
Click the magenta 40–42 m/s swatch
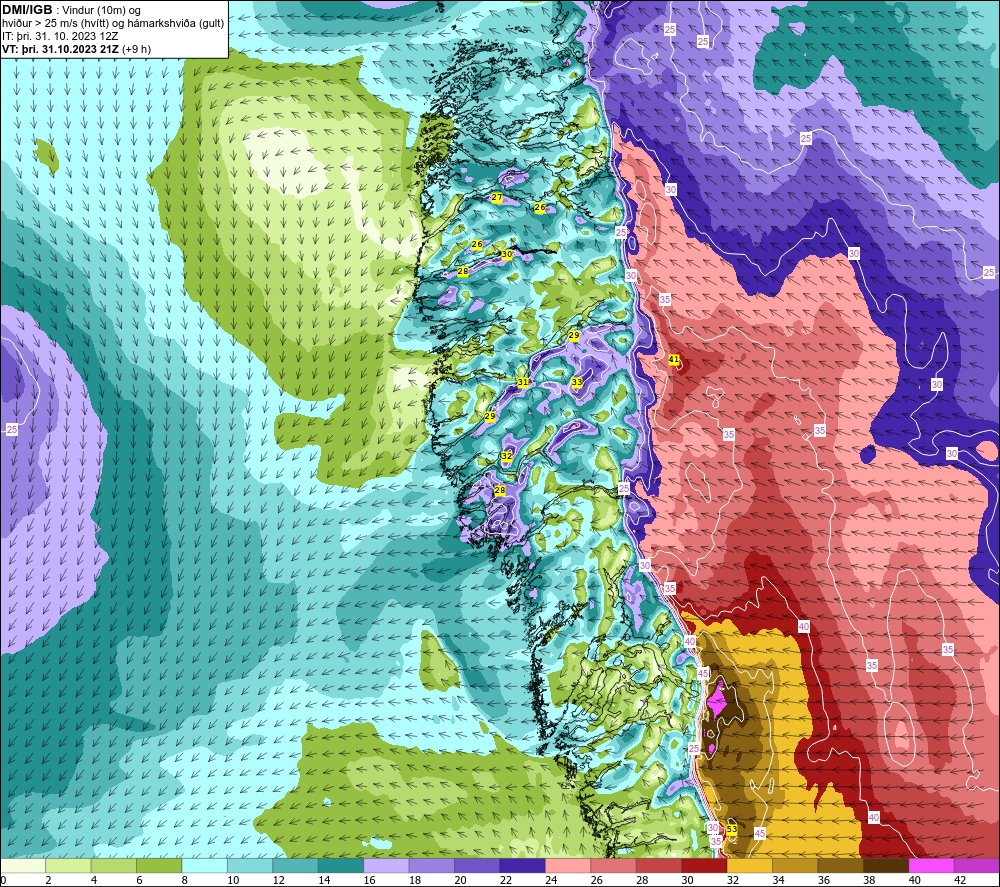point(931,865)
